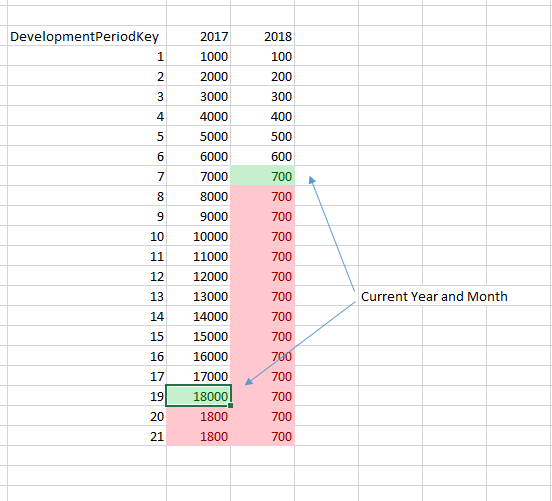552x501 pixels.
Task: Click the cell containing 1000
Action: point(199,56)
